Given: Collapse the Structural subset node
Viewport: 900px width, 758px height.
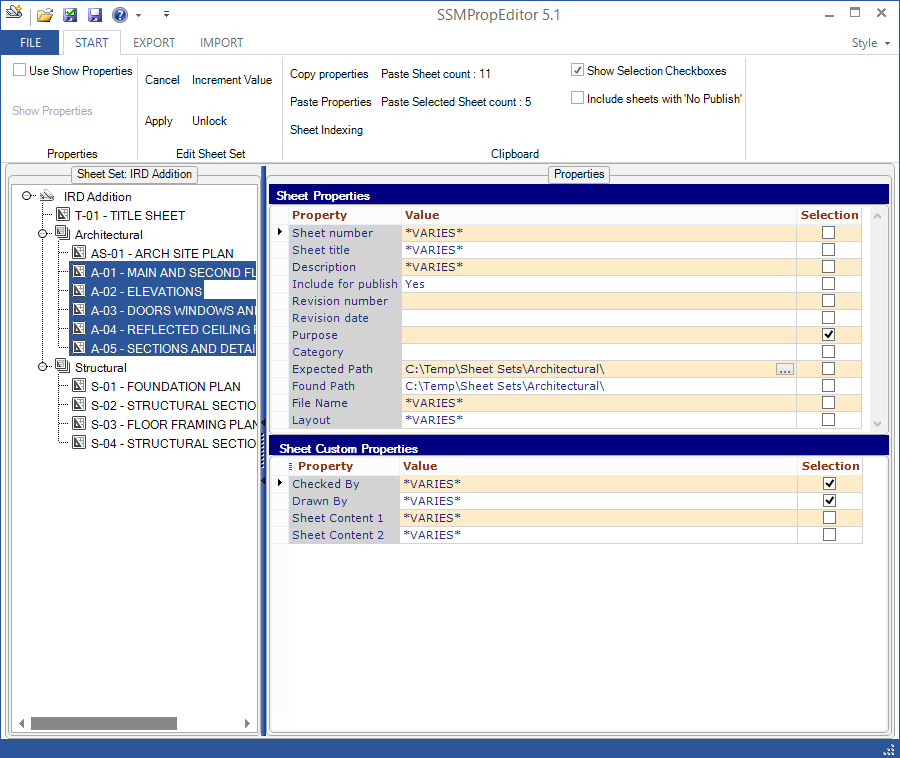Looking at the screenshot, I should 43,367.
